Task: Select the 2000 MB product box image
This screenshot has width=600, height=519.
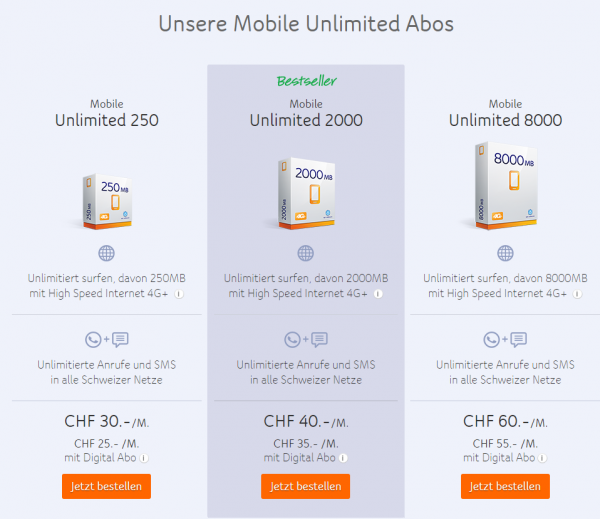Action: coord(307,193)
